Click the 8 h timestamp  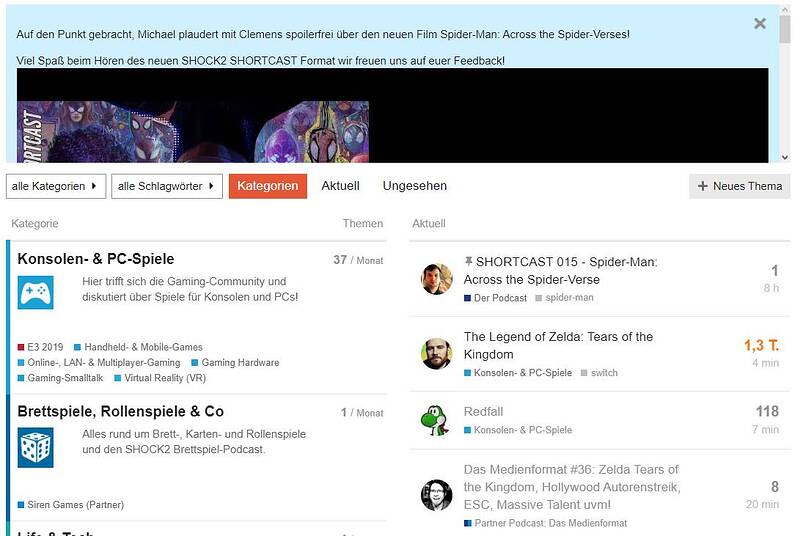coord(771,288)
